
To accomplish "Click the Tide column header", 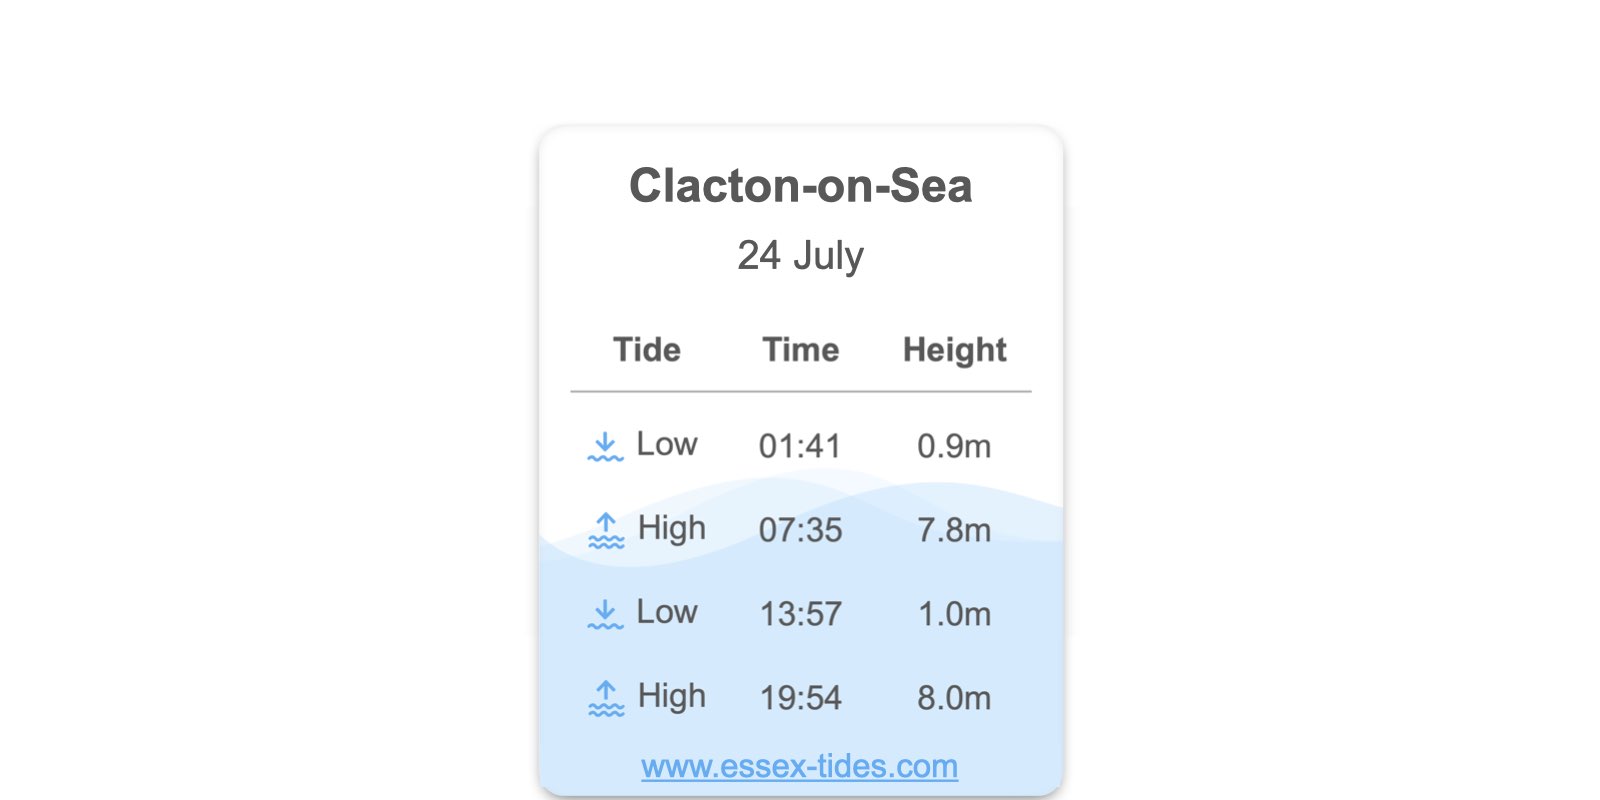I will [647, 350].
